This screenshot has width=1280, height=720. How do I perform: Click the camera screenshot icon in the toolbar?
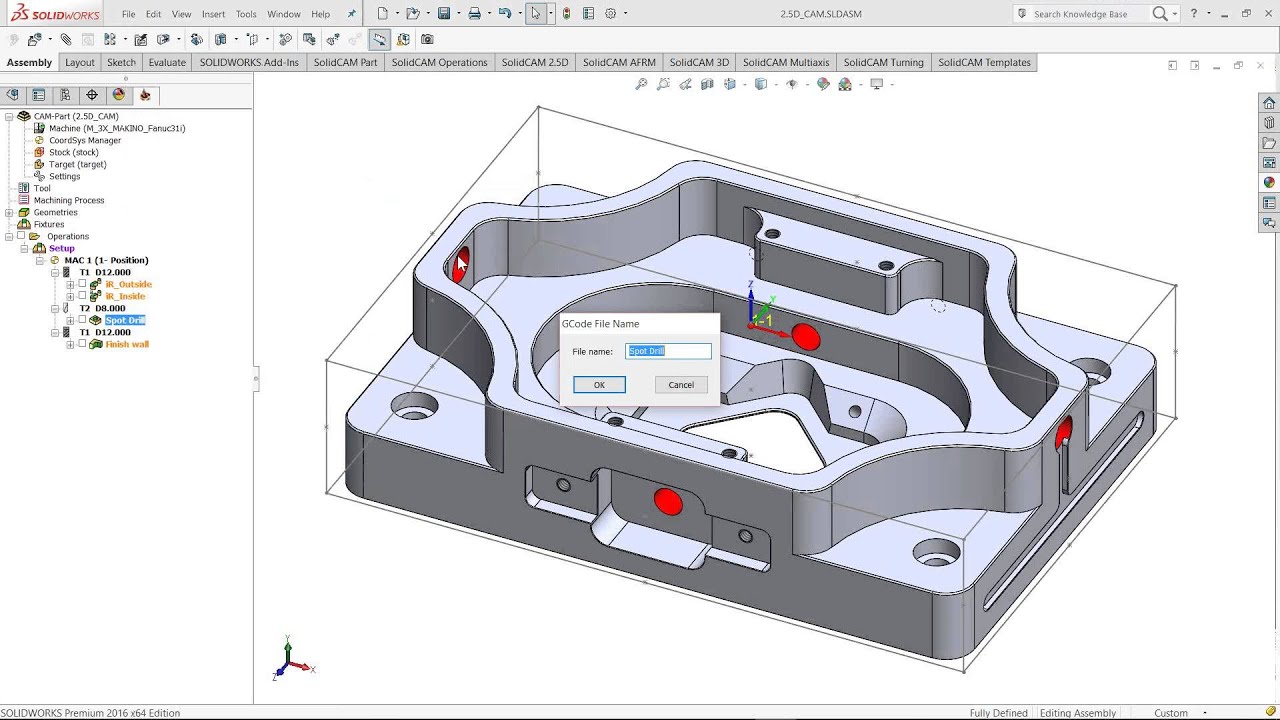coord(427,39)
